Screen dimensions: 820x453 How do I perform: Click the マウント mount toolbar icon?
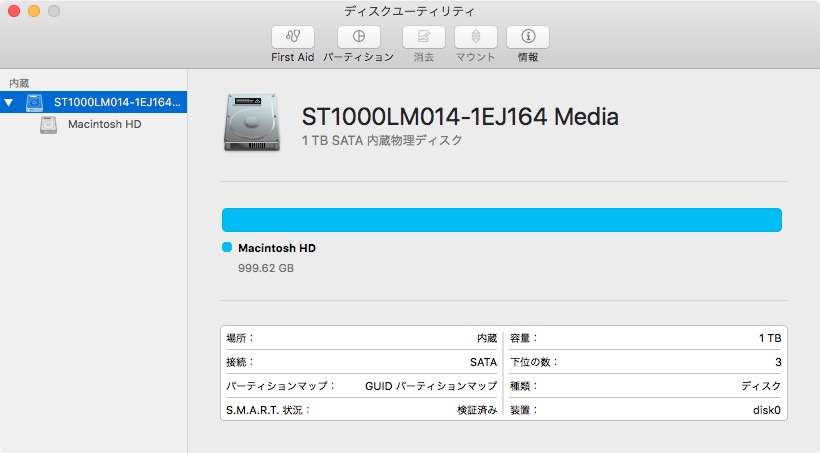475,37
